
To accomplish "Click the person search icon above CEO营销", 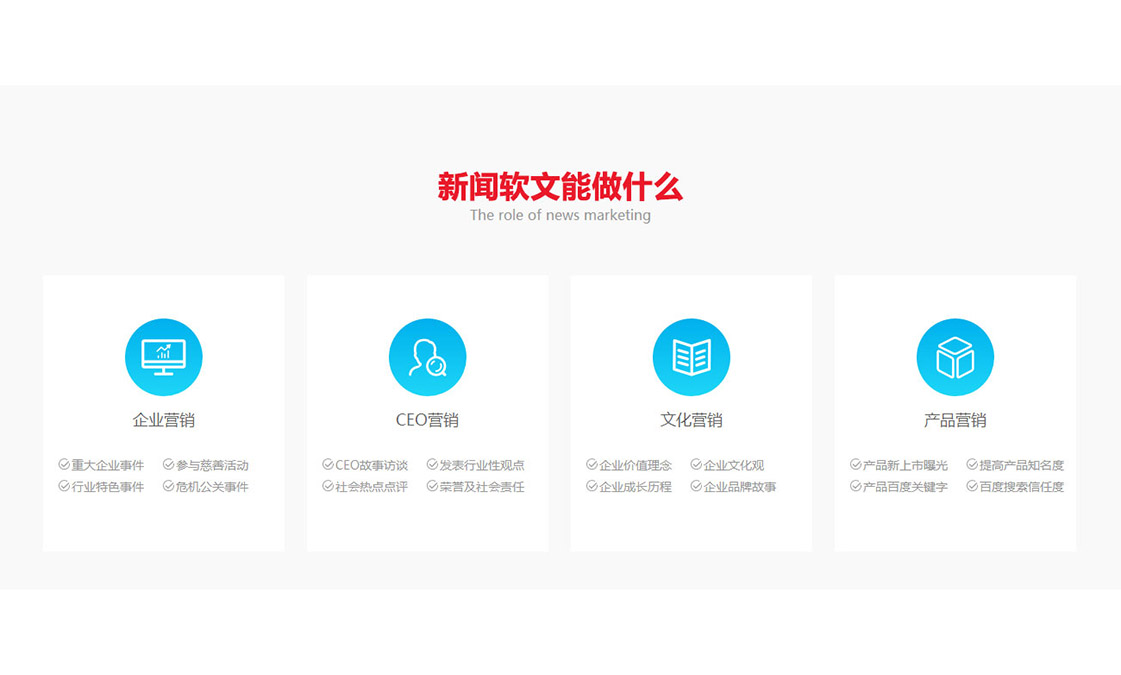I will 428,357.
